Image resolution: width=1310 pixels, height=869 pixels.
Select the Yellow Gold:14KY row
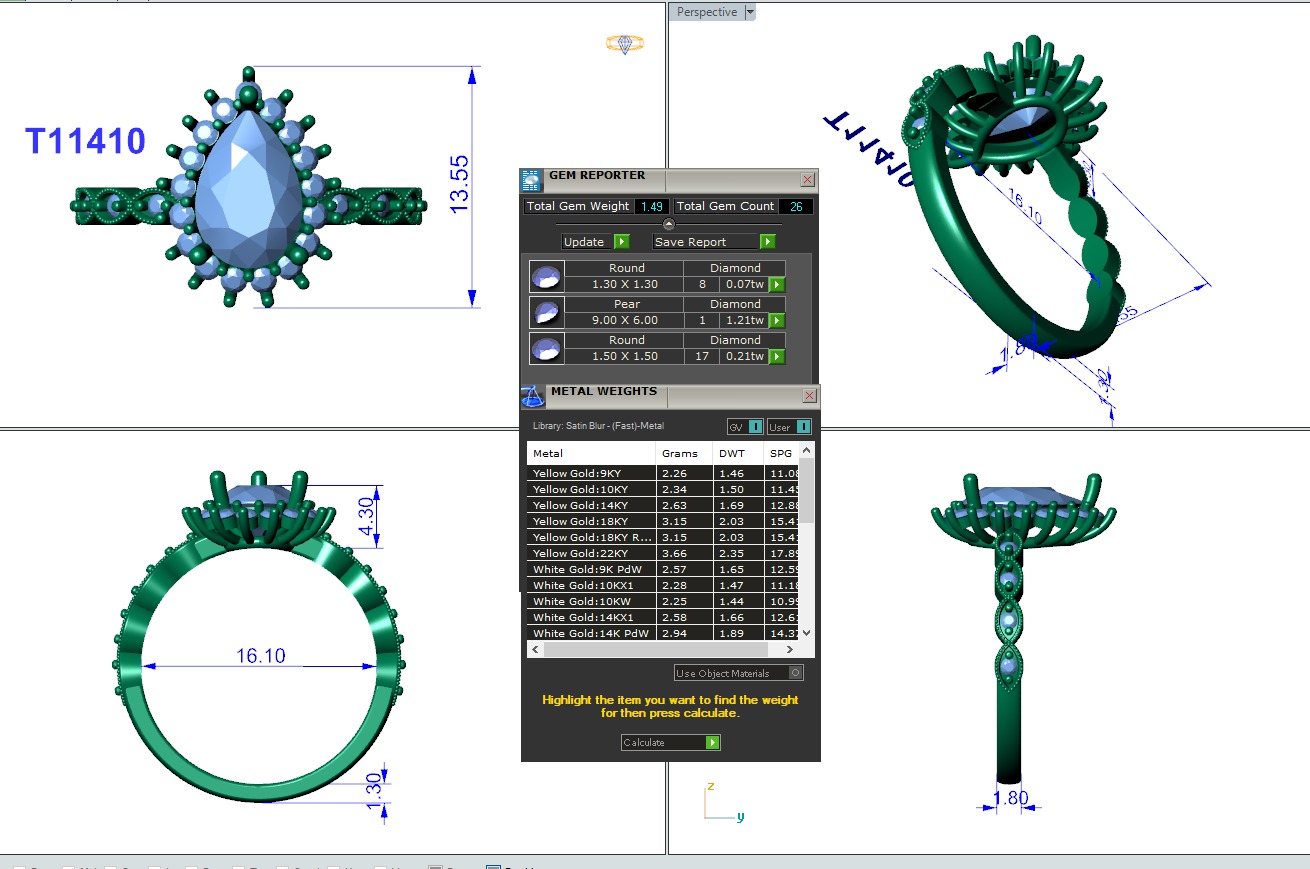(x=591, y=505)
